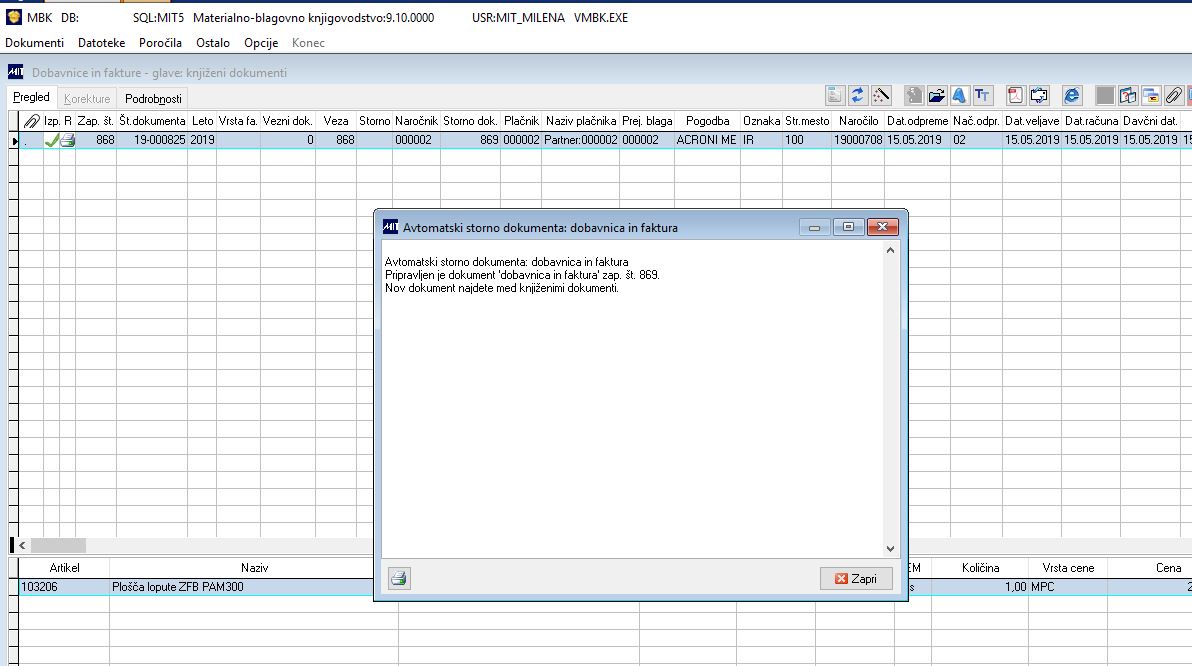
Task: Open the Dokumenti menu
Action: 34,43
